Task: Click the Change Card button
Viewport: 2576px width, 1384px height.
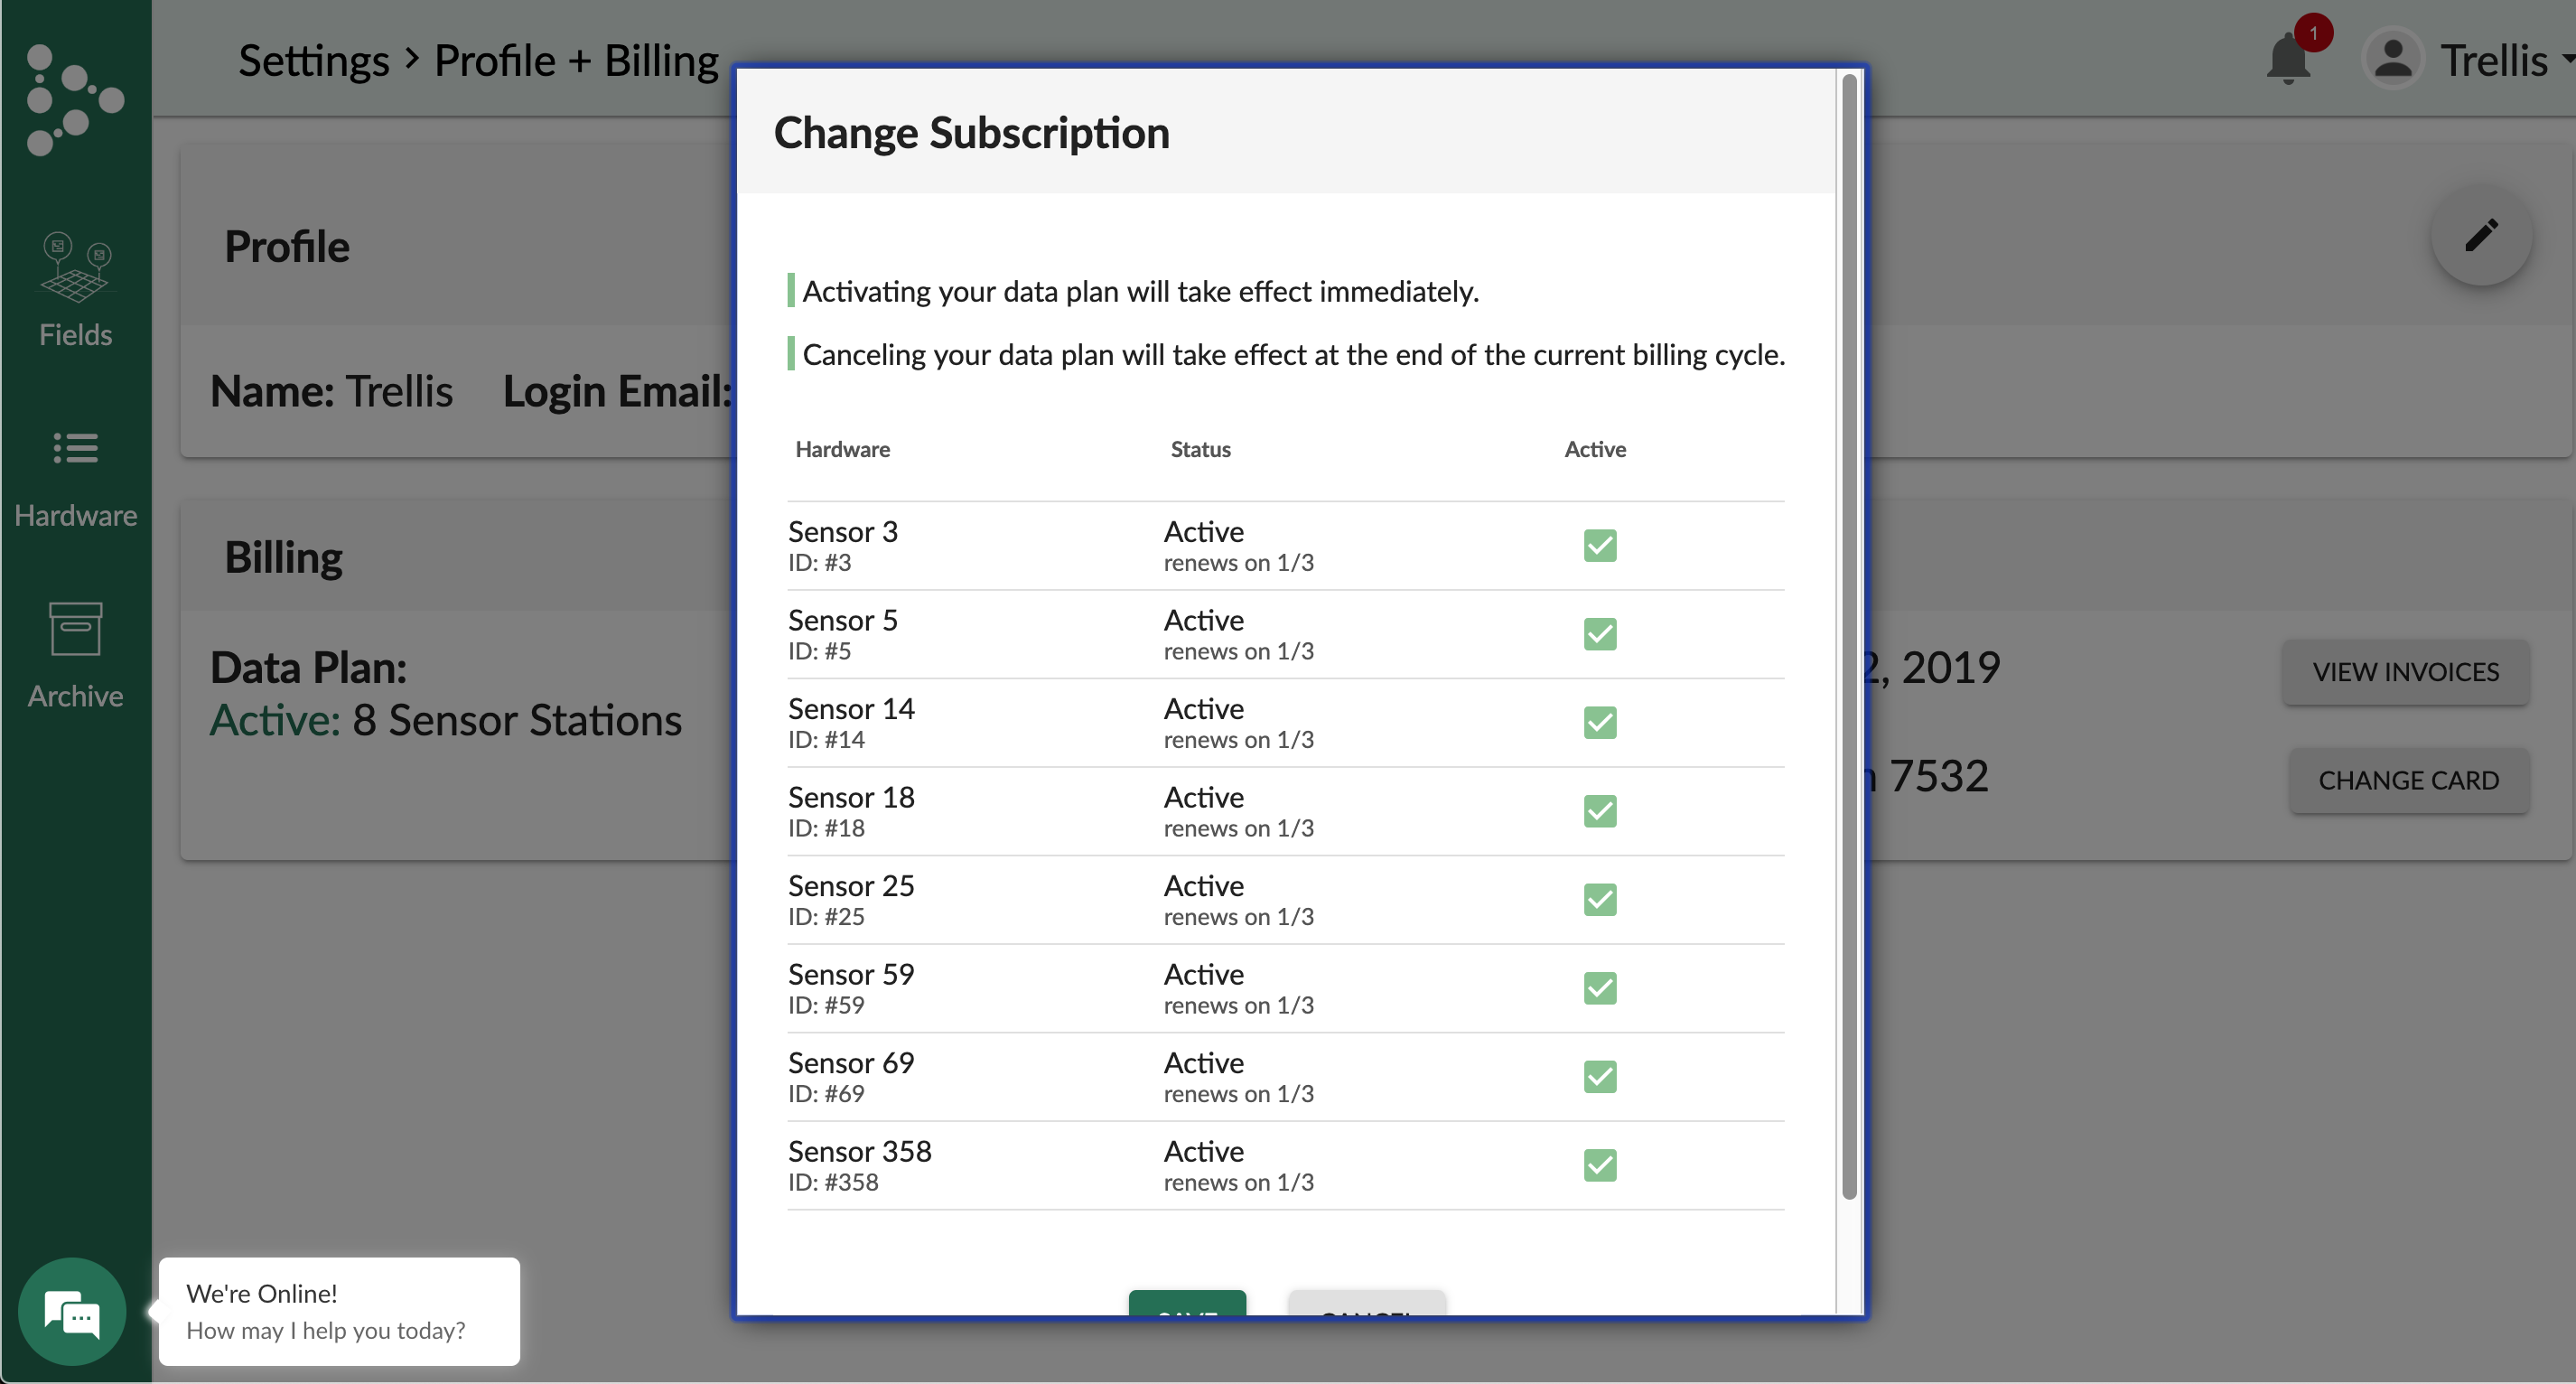Action: 2408,780
